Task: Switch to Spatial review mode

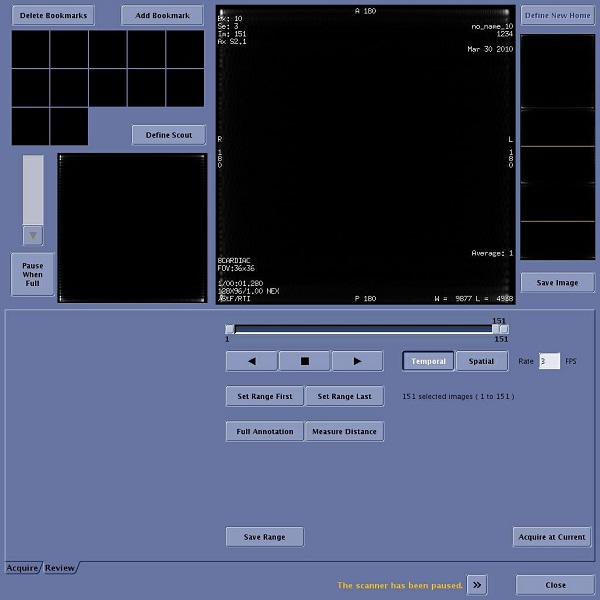Action: [481, 361]
